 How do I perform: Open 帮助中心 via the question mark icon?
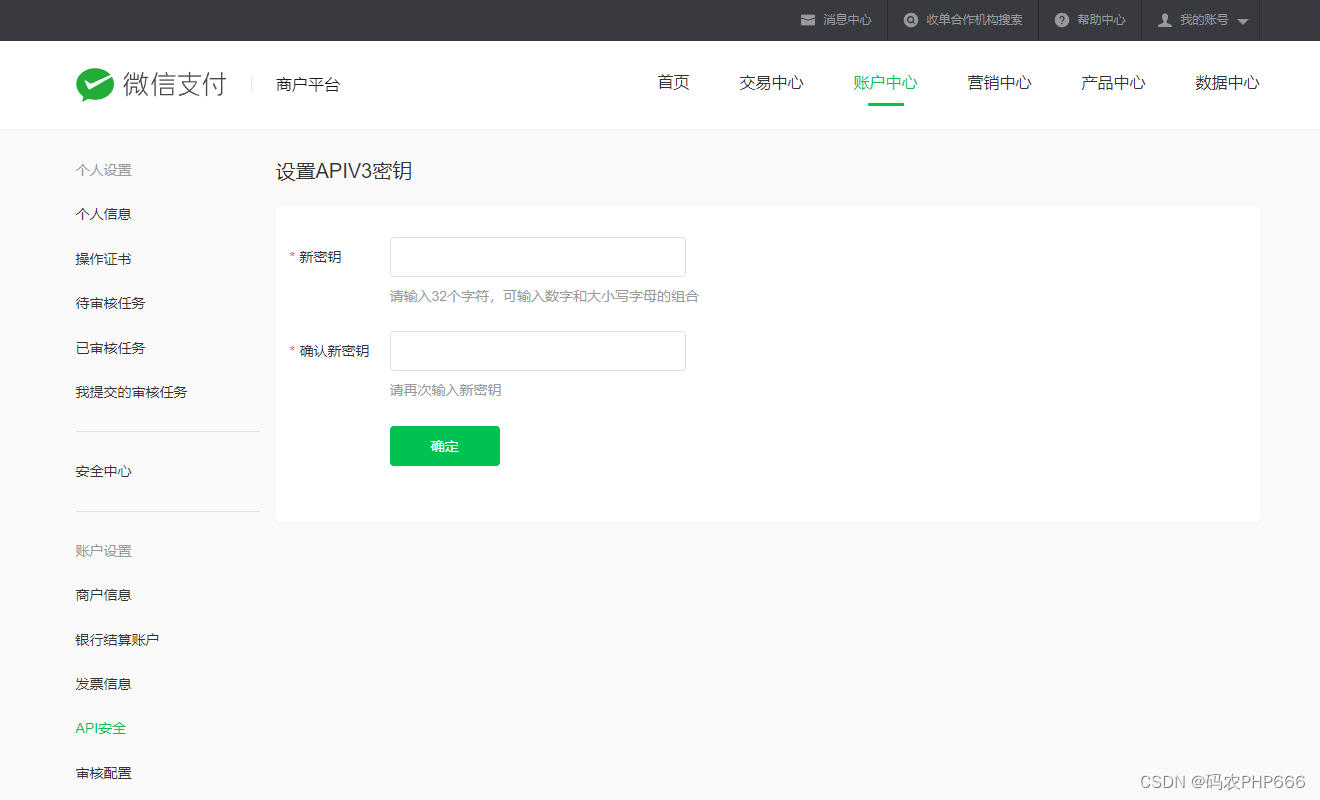pos(1061,19)
